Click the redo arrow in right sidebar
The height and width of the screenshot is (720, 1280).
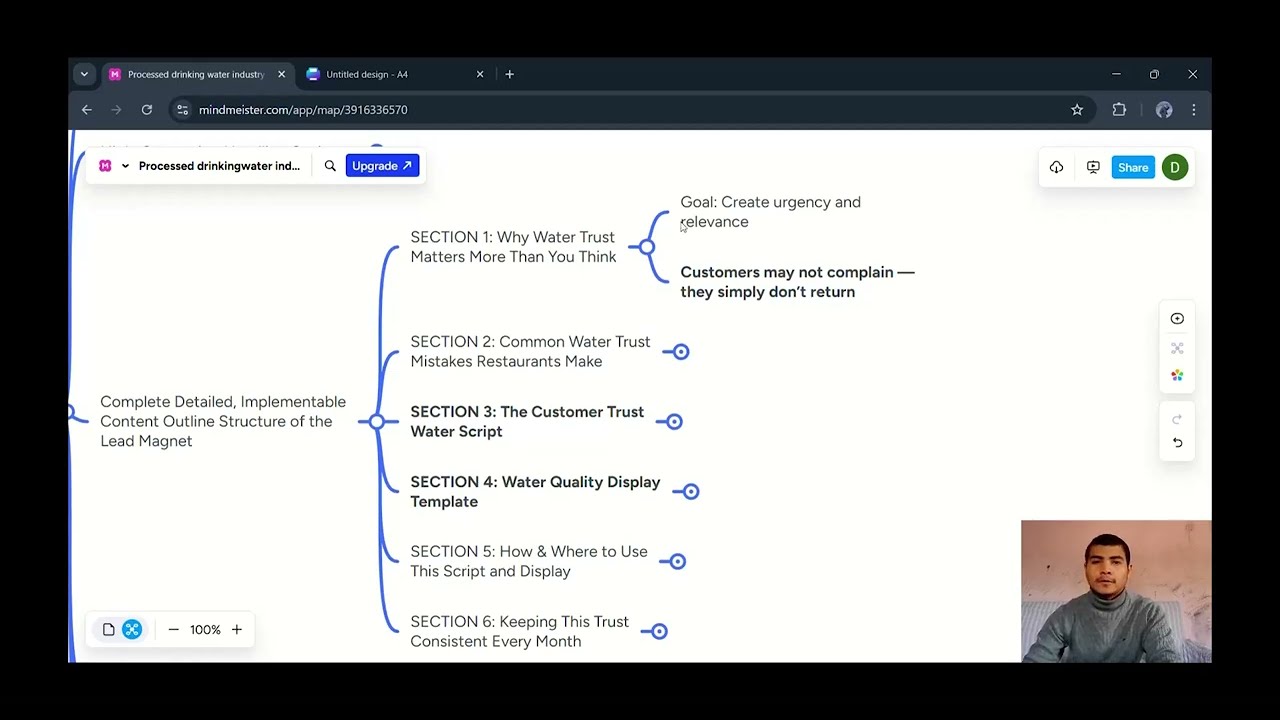pos(1177,419)
